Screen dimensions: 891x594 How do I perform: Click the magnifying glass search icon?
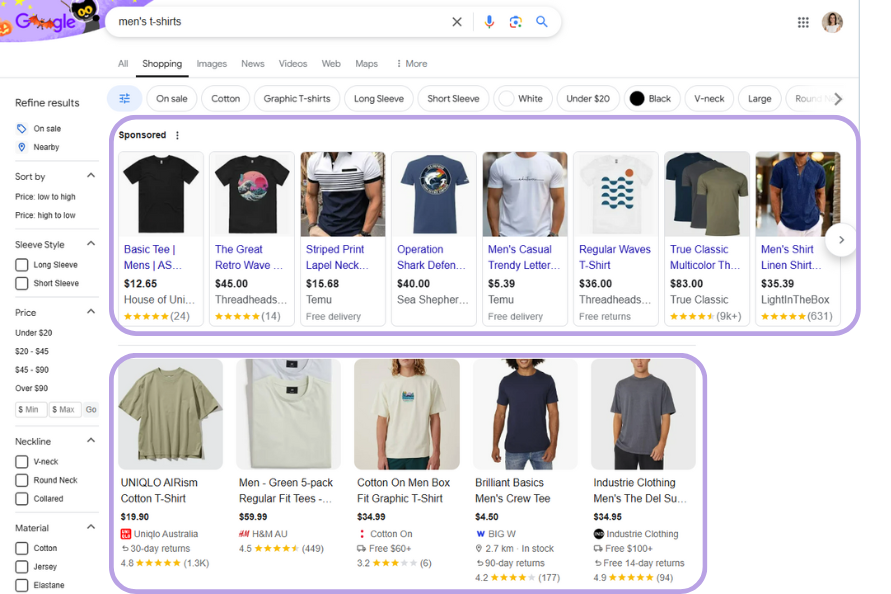pyautogui.click(x=541, y=21)
